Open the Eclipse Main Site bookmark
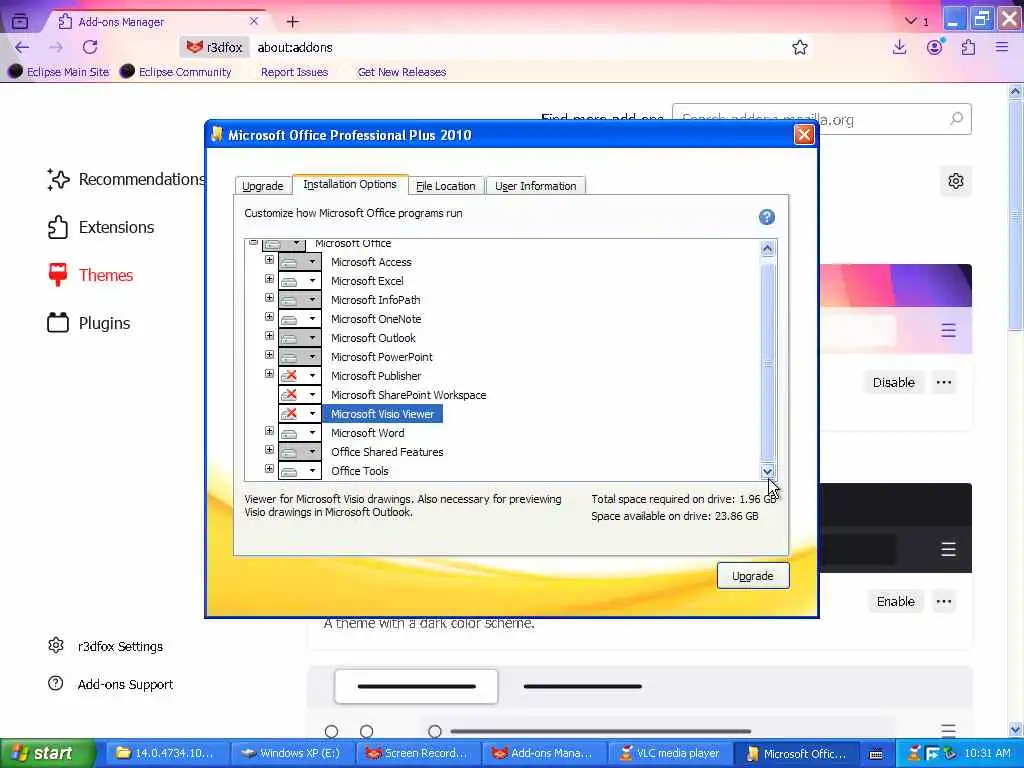Viewport: 1024px width, 768px height. point(59,72)
